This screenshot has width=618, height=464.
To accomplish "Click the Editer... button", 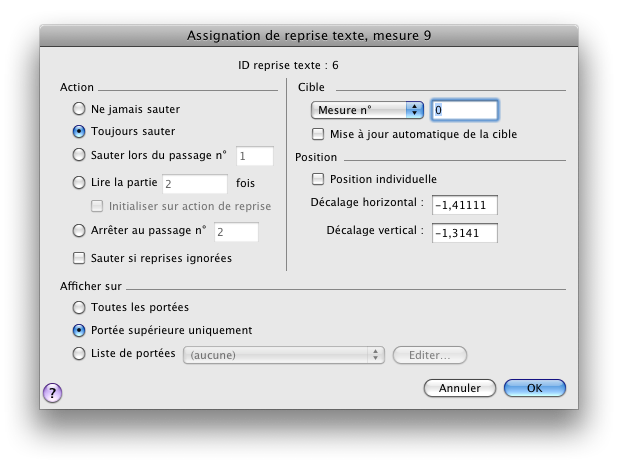I will pyautogui.click(x=430, y=354).
